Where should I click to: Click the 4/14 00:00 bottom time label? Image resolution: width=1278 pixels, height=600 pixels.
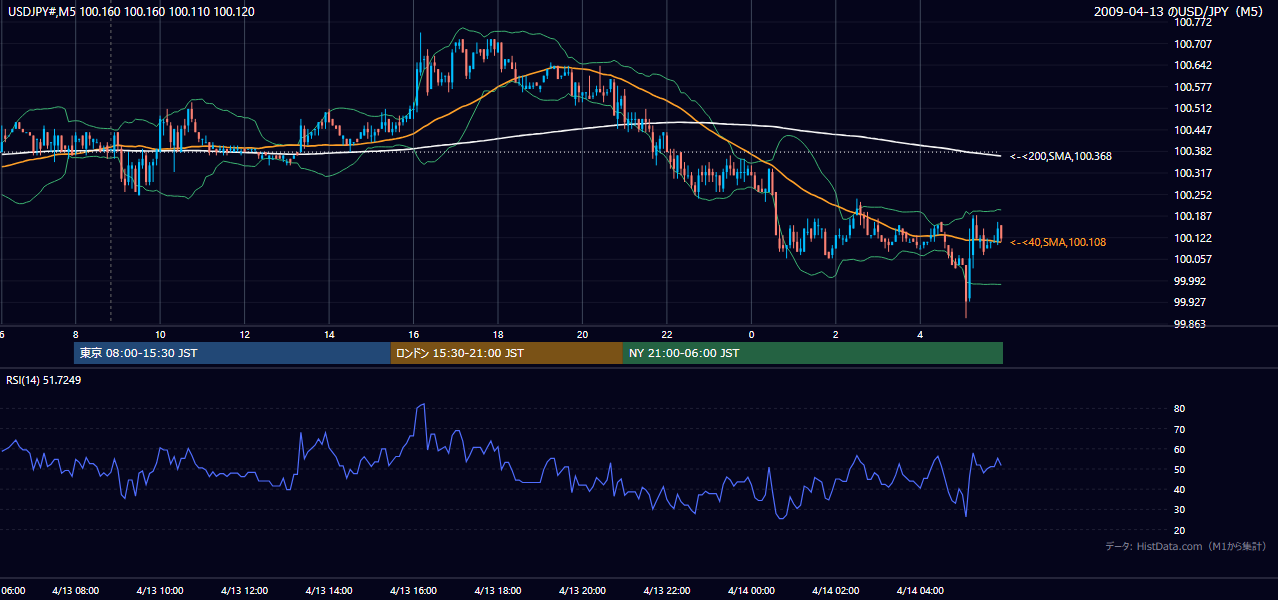coord(752,591)
